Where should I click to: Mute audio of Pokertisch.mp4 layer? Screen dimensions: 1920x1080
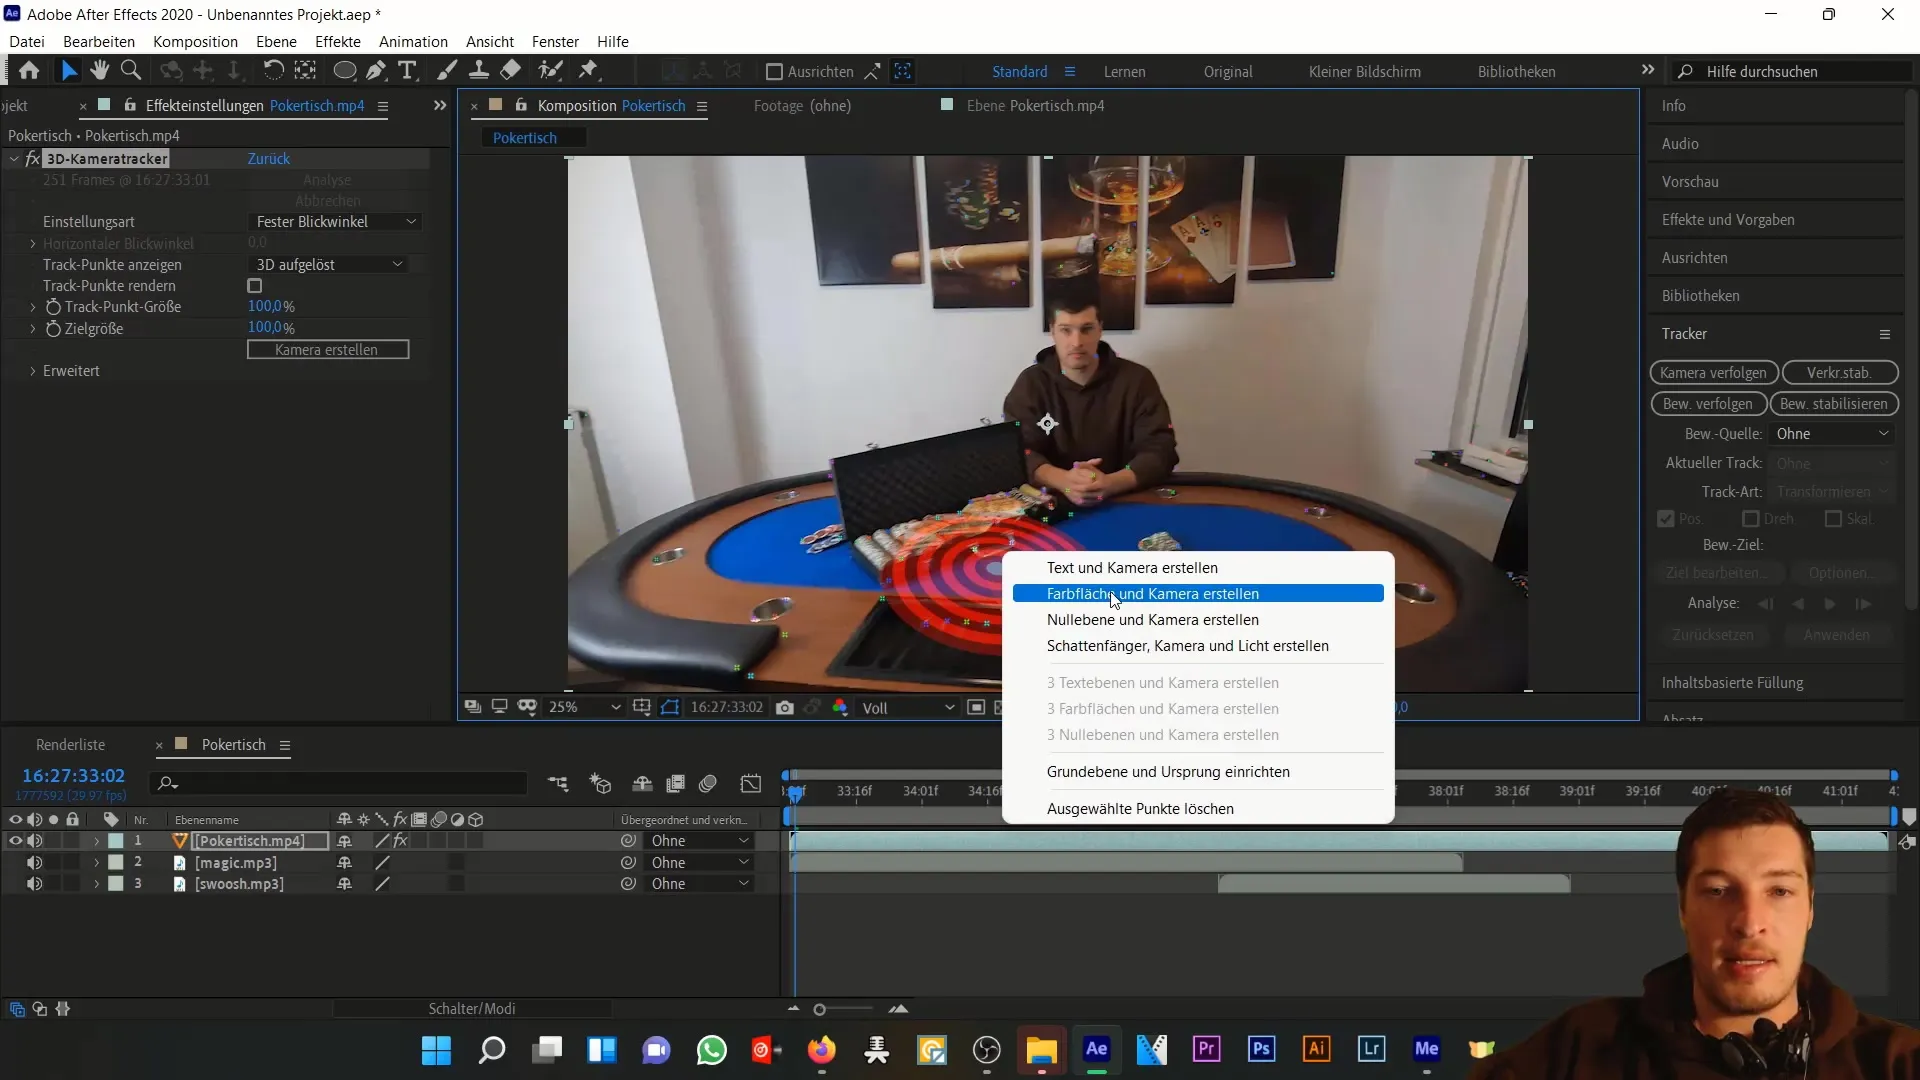(35, 841)
